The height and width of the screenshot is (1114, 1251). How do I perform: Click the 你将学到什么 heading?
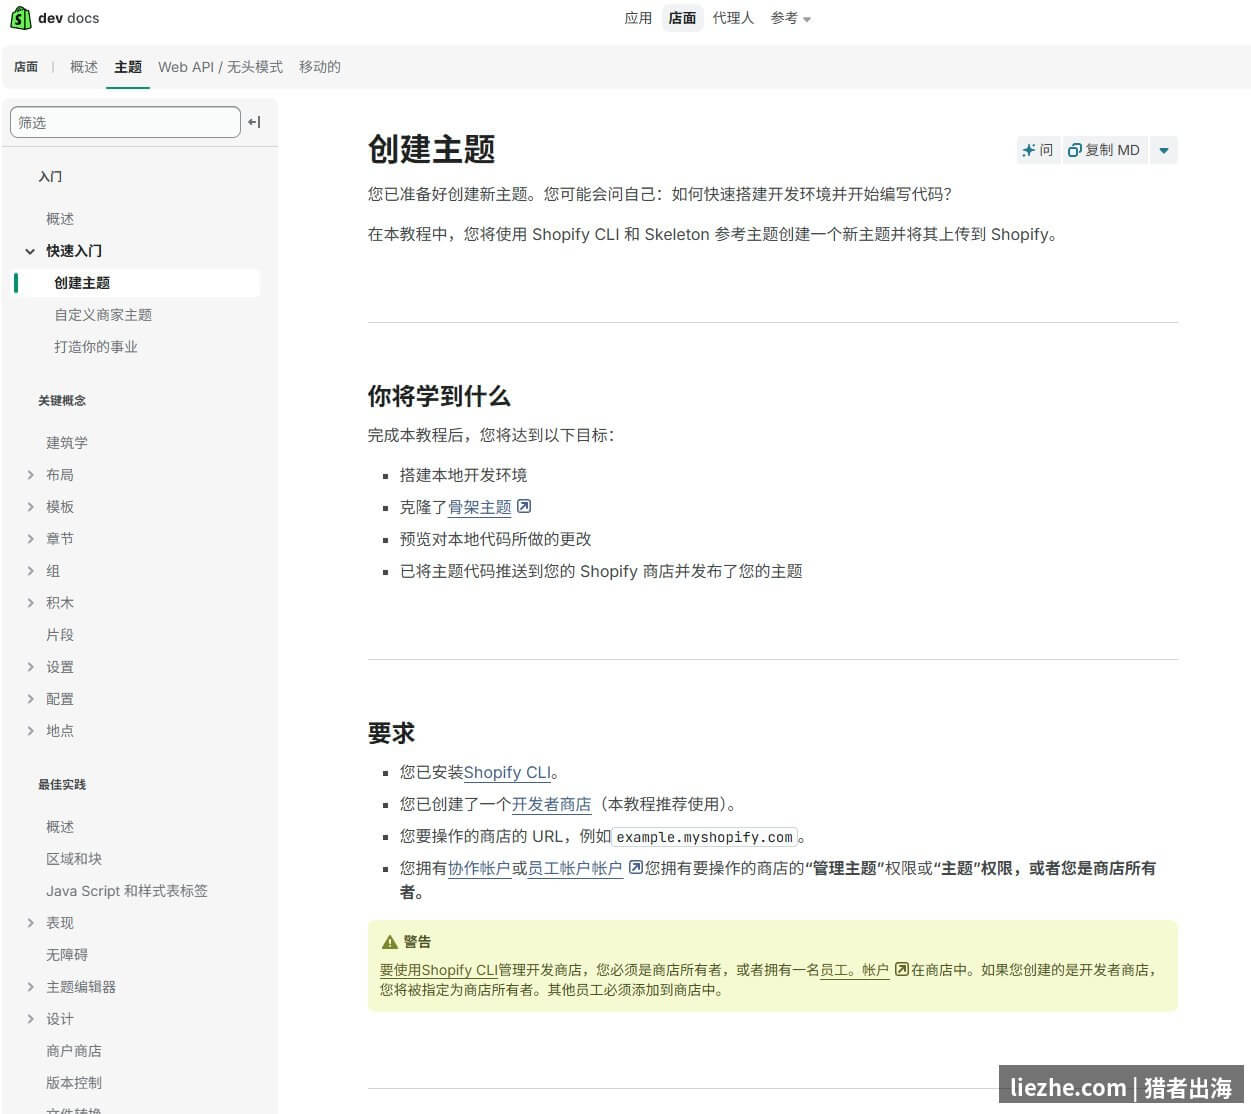point(439,396)
